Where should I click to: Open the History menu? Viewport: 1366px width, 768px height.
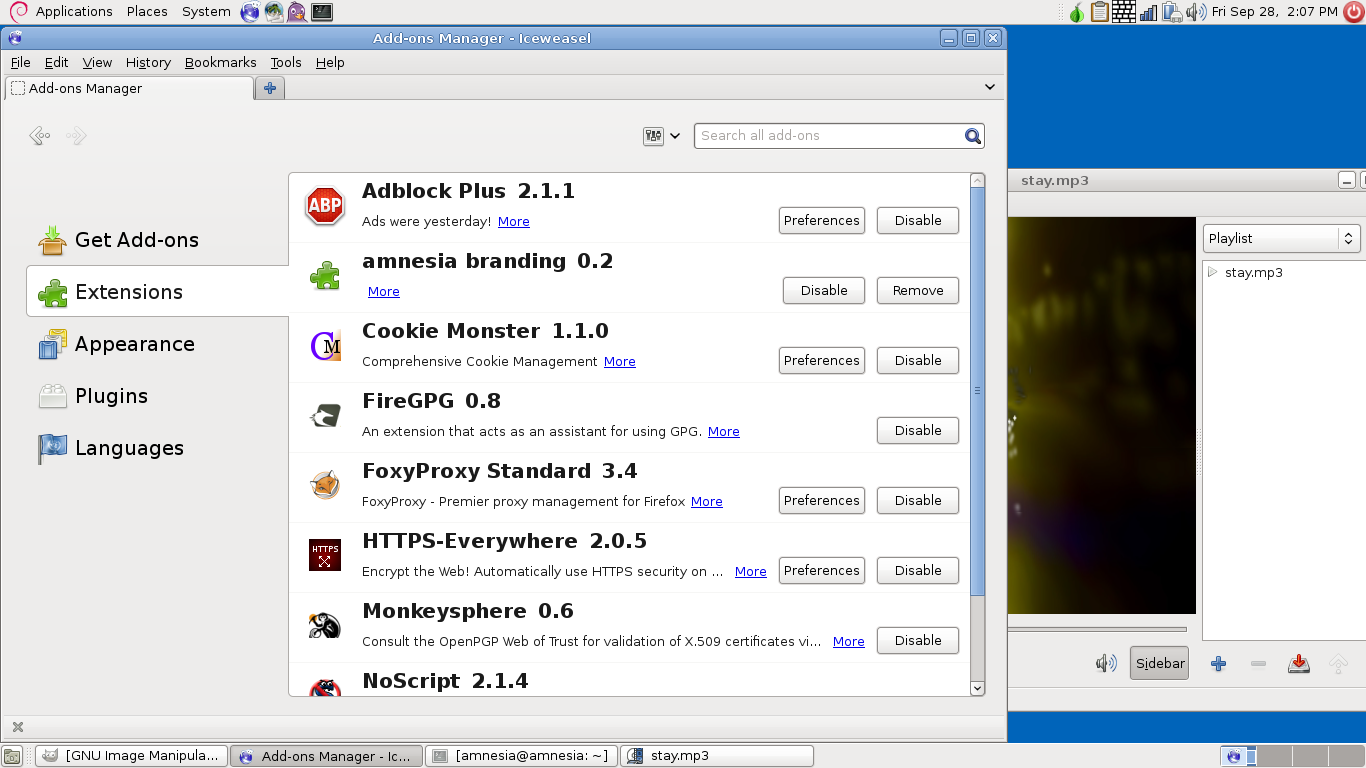point(148,62)
